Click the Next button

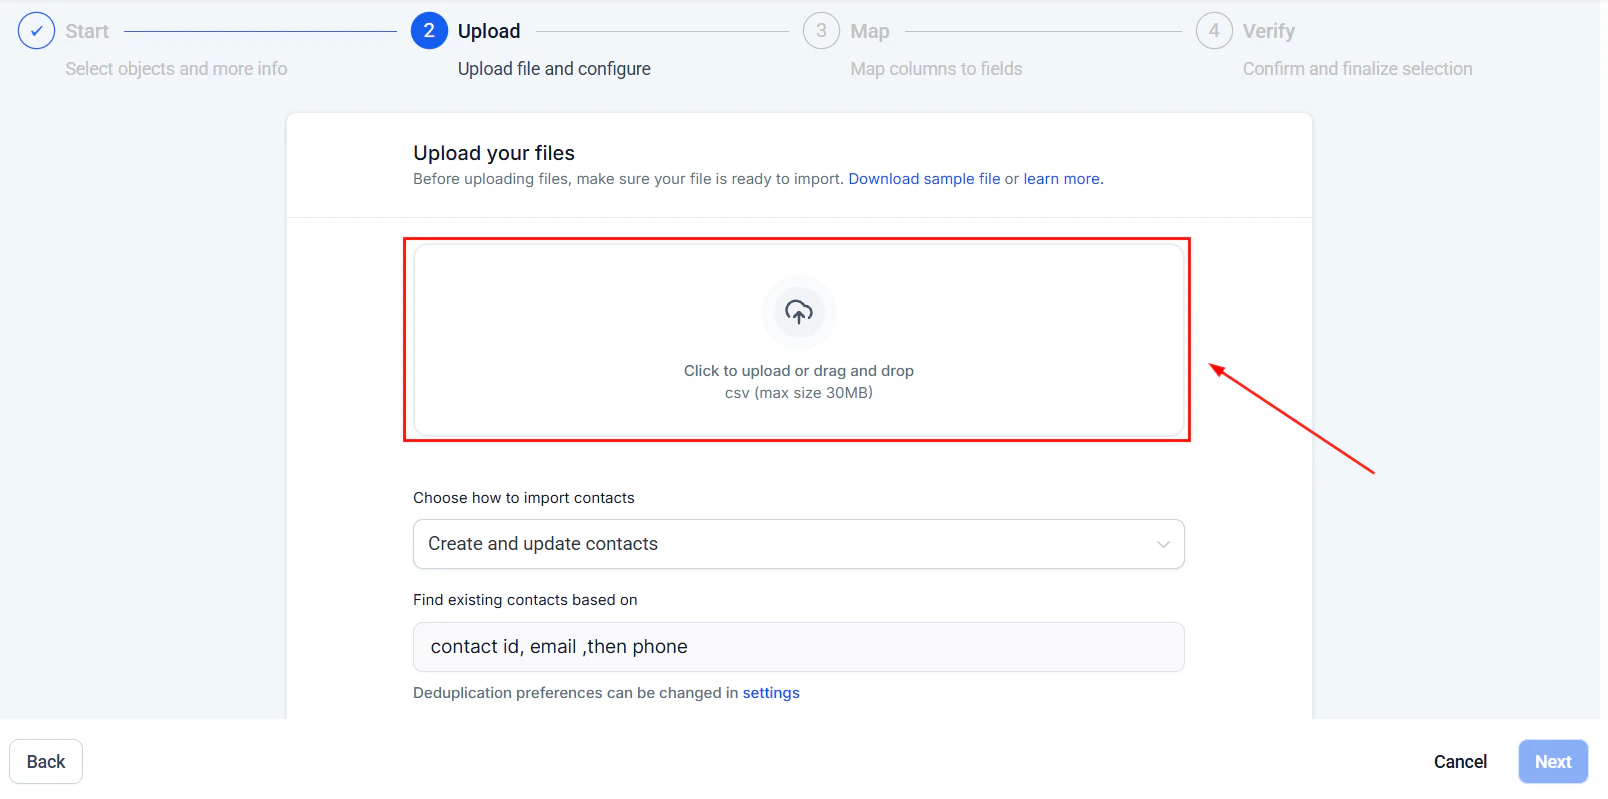click(x=1552, y=761)
